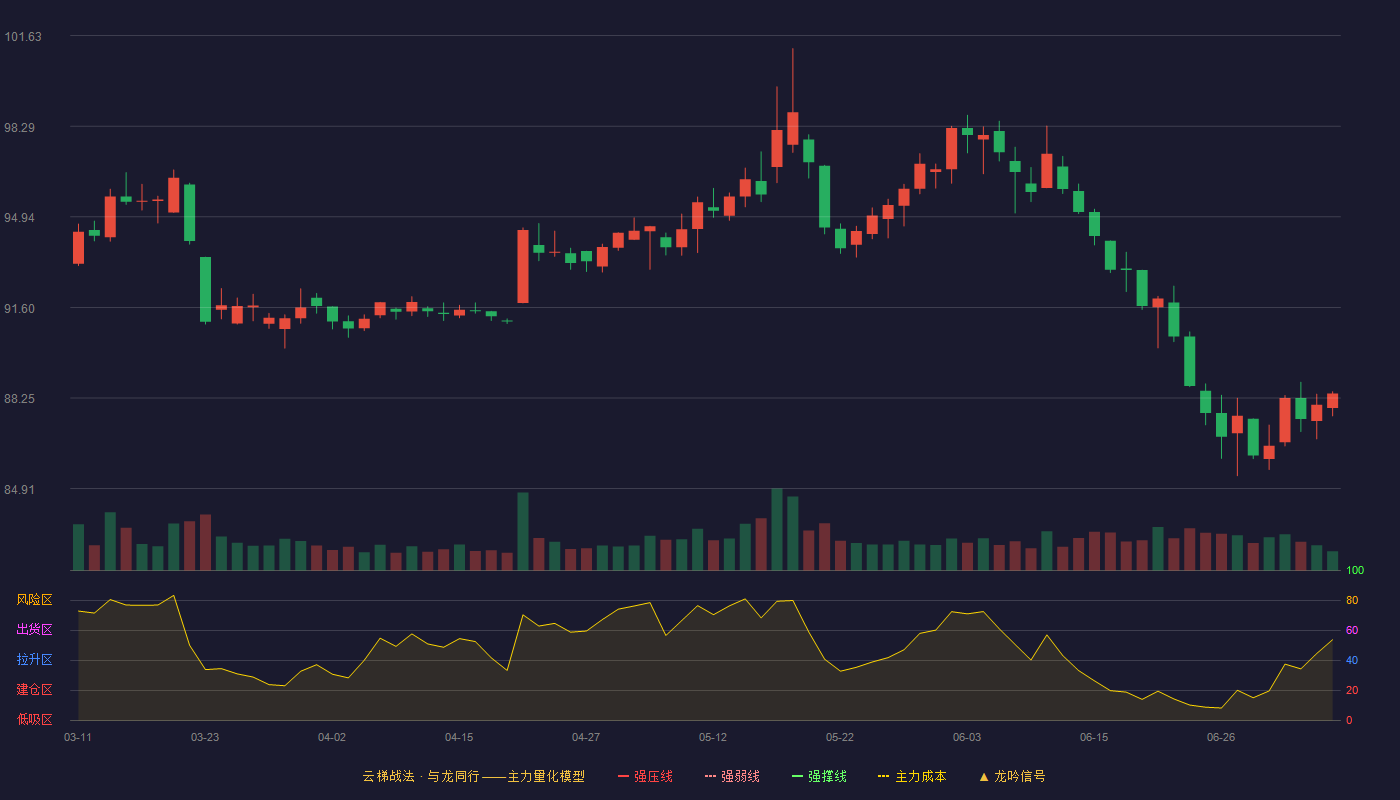1400x800 pixels.
Task: Toggle the 强撑线 legend series
Action: click(819, 776)
